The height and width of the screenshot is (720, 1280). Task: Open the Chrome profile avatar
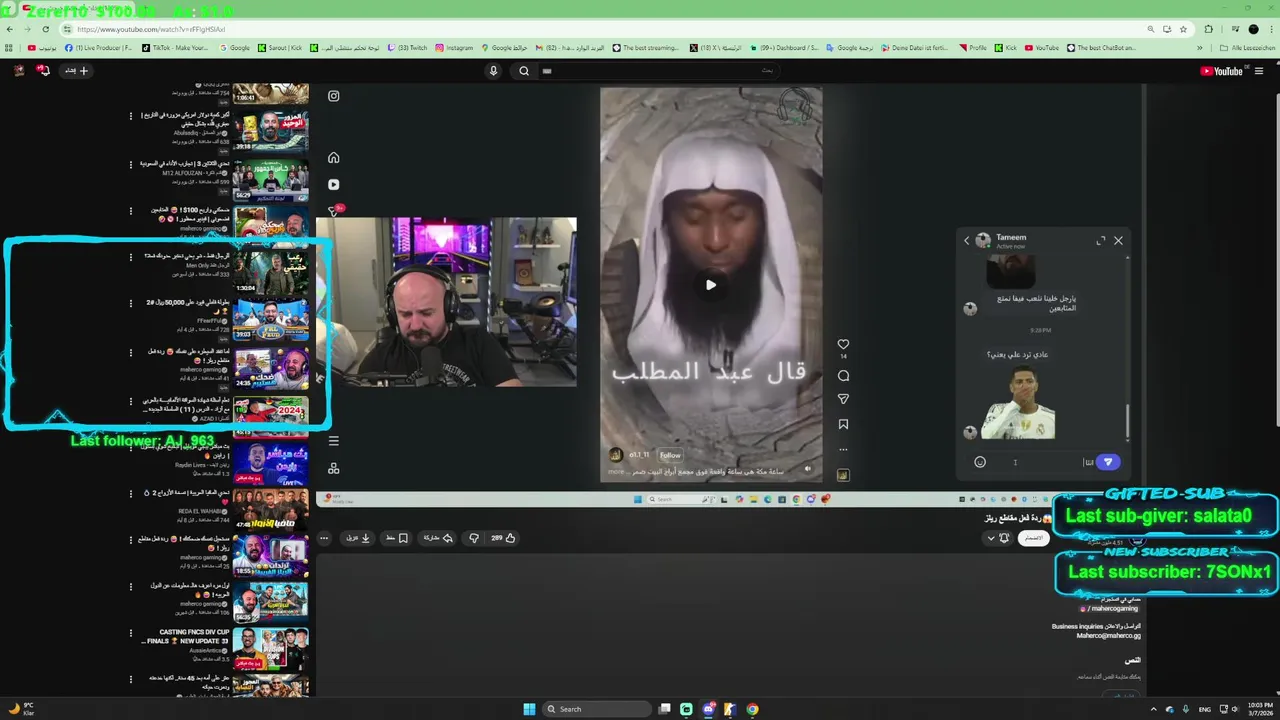click(1253, 29)
